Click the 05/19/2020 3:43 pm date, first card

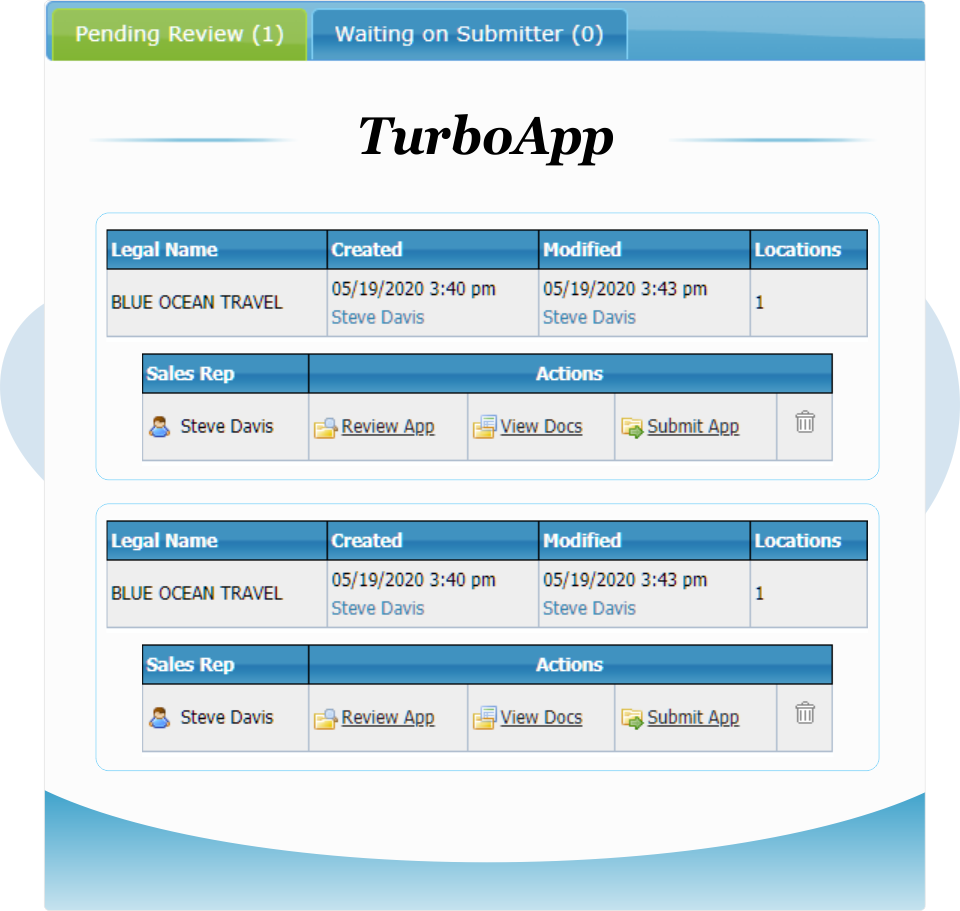tap(625, 289)
